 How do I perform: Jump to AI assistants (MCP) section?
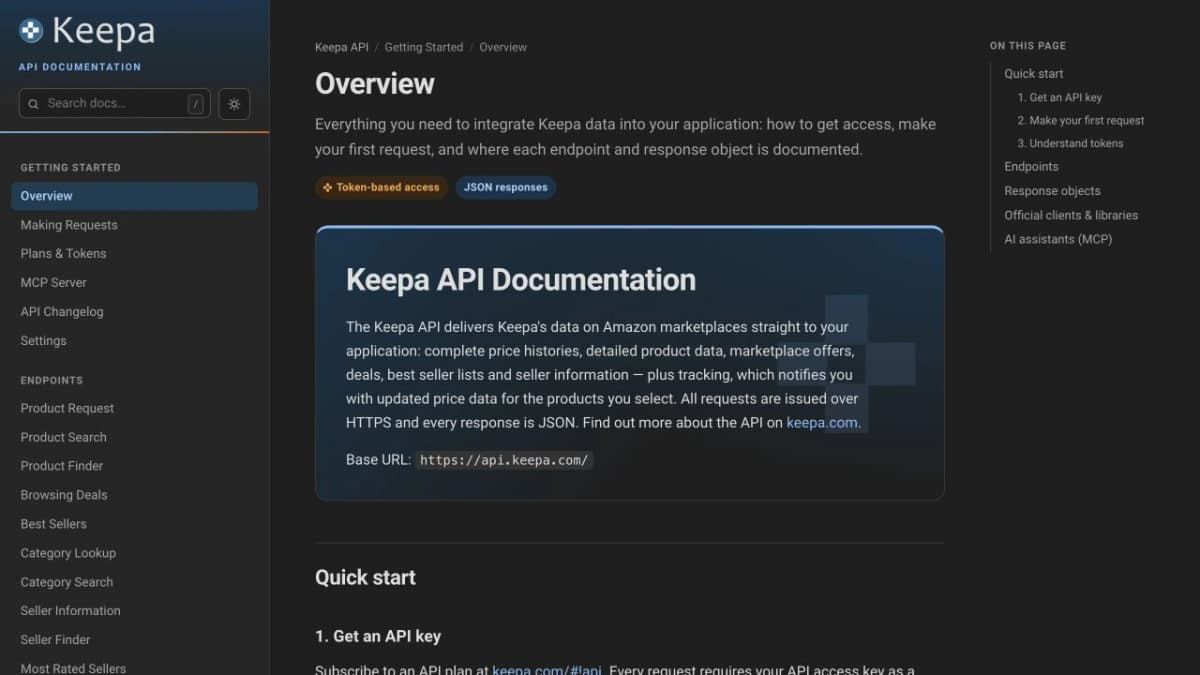pos(1058,239)
